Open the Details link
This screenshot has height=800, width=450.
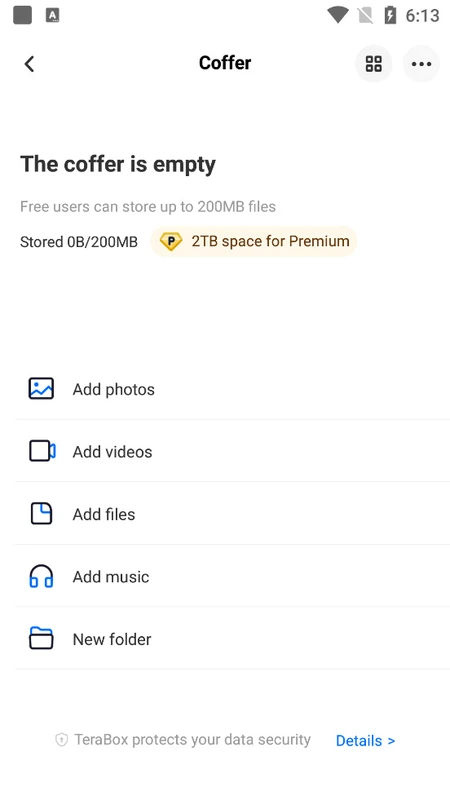[365, 740]
